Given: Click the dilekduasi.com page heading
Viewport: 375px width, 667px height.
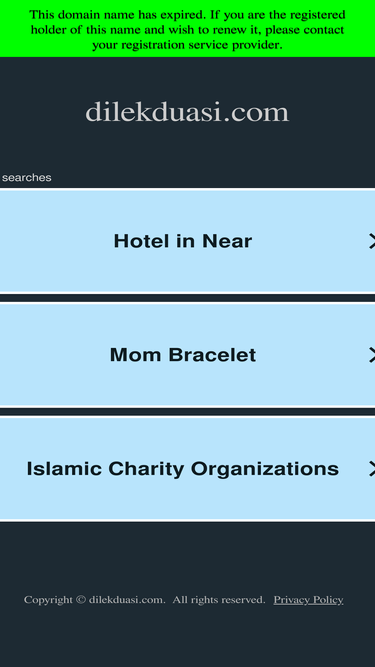Looking at the screenshot, I should click(x=187, y=112).
